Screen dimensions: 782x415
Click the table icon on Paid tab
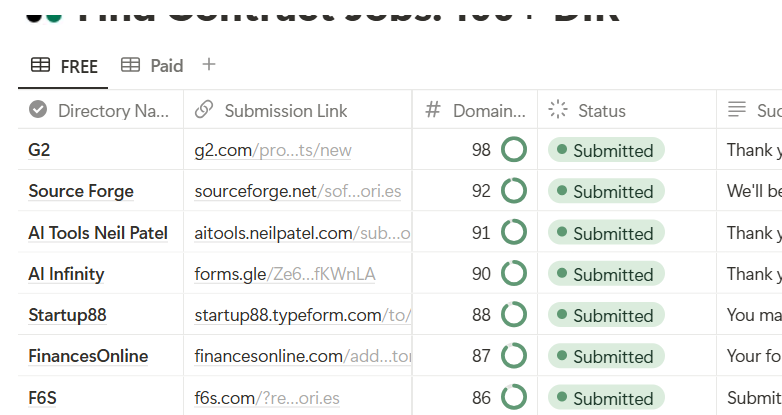click(x=130, y=65)
